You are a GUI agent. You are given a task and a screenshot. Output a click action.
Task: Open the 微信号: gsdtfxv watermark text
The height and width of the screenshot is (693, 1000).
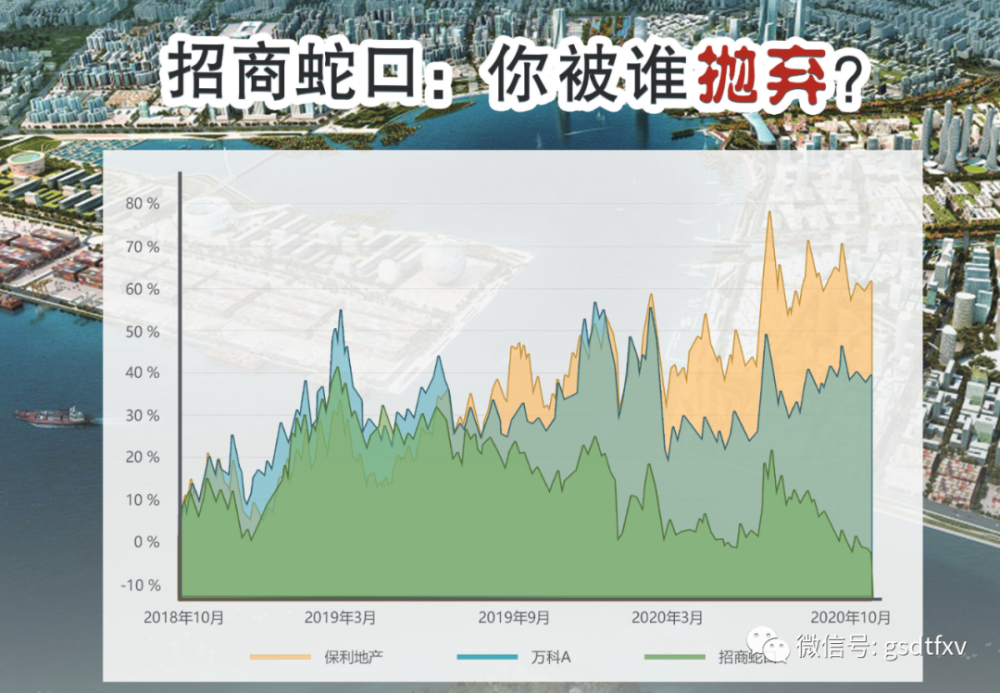click(x=881, y=646)
